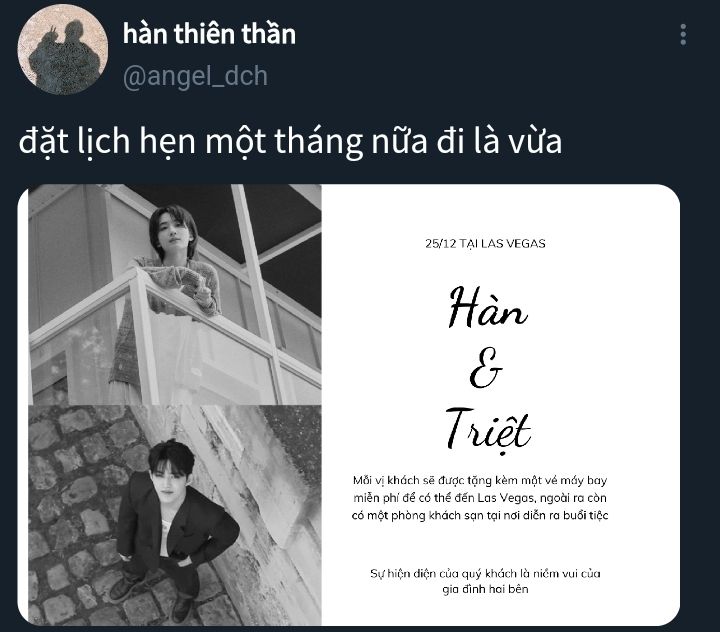Click the cursive name Triệt
Screen dimensions: 720x632
[x=488, y=429]
